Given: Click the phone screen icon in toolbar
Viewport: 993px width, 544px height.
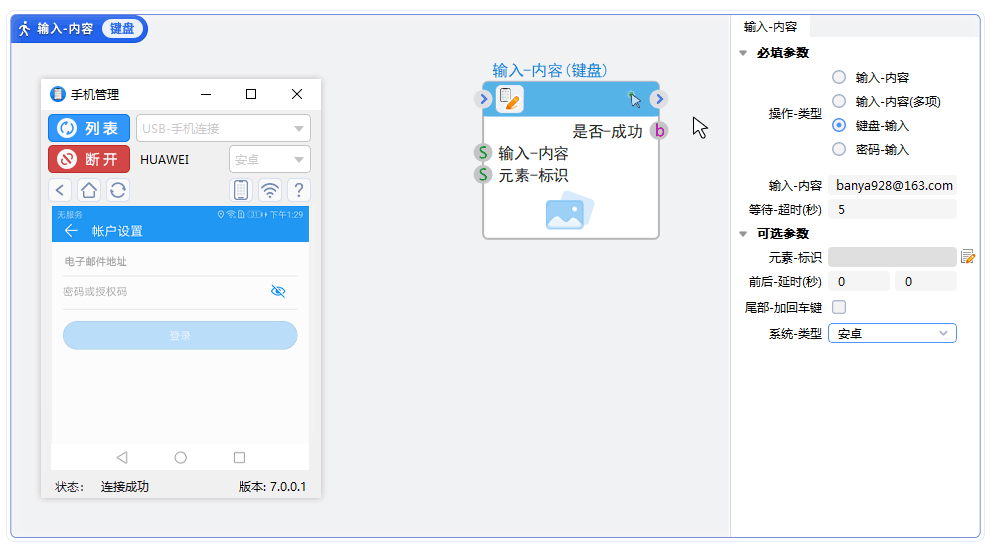Looking at the screenshot, I should (x=241, y=190).
